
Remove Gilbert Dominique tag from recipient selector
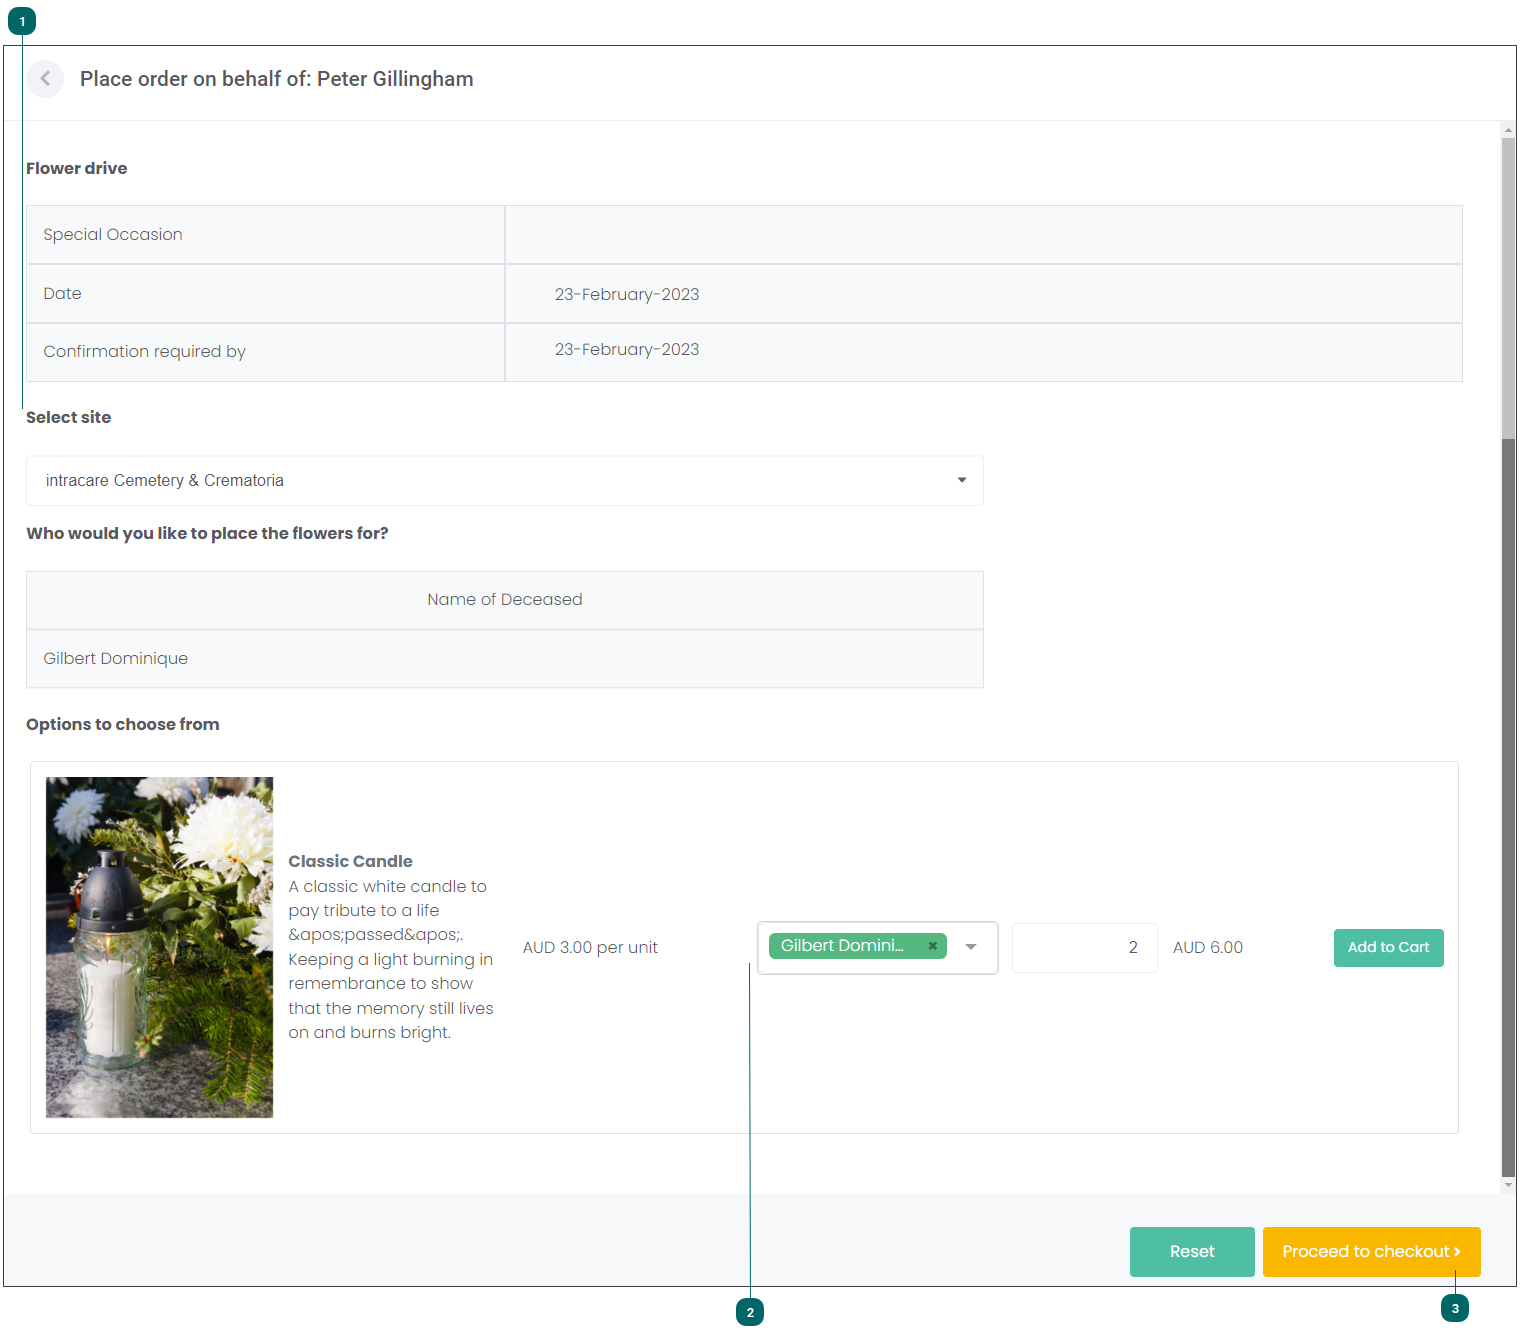[932, 946]
